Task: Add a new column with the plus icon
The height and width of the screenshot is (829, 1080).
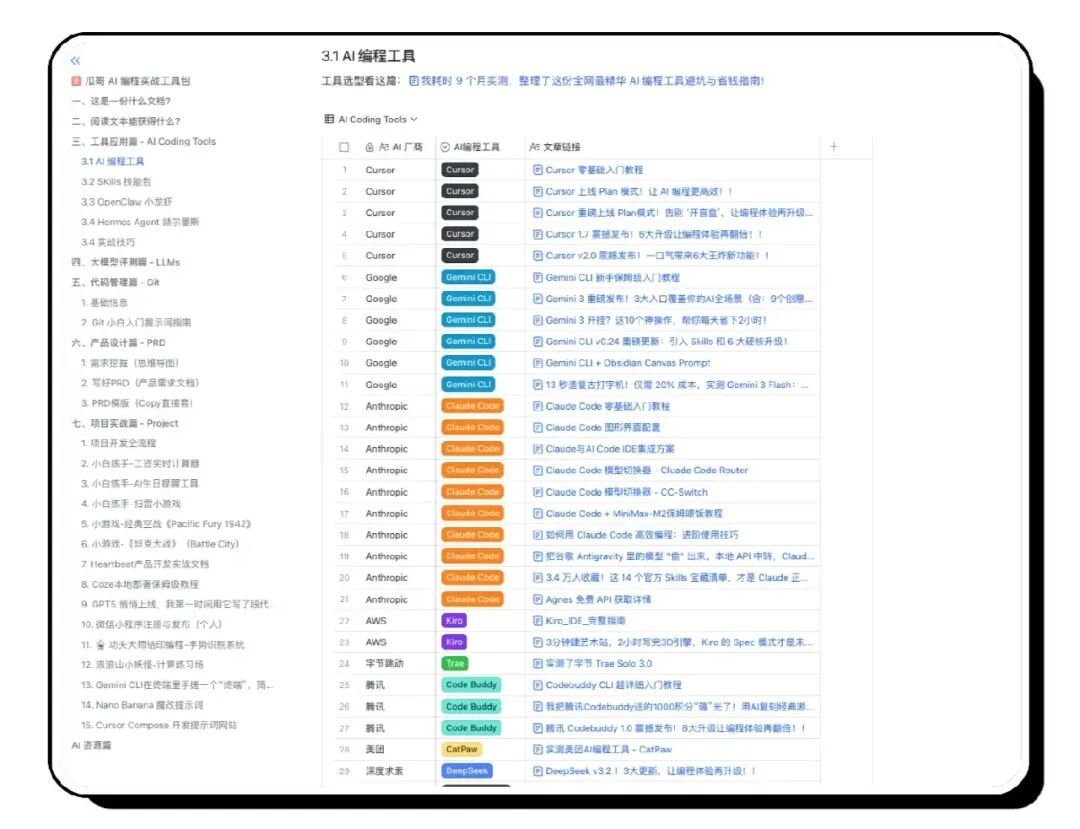Action: point(834,146)
